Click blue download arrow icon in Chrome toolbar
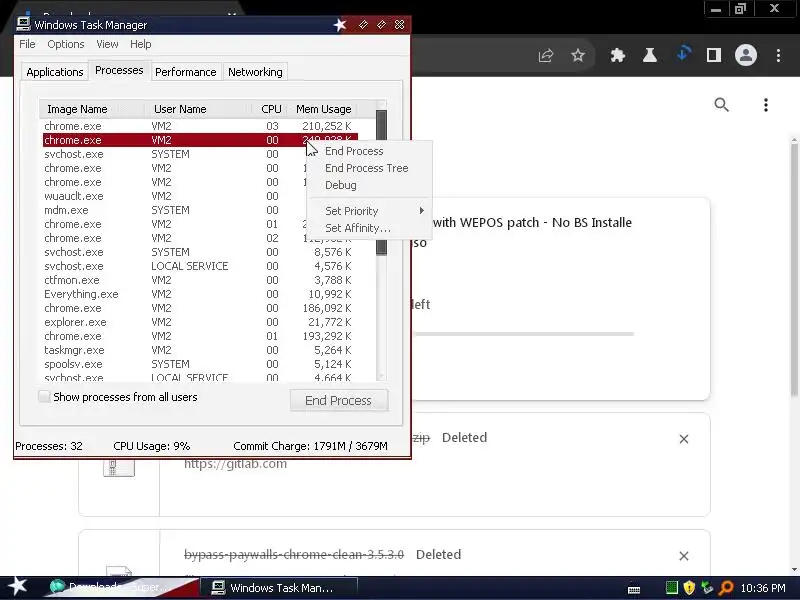Screen dimensions: 800x600 click(x=684, y=53)
